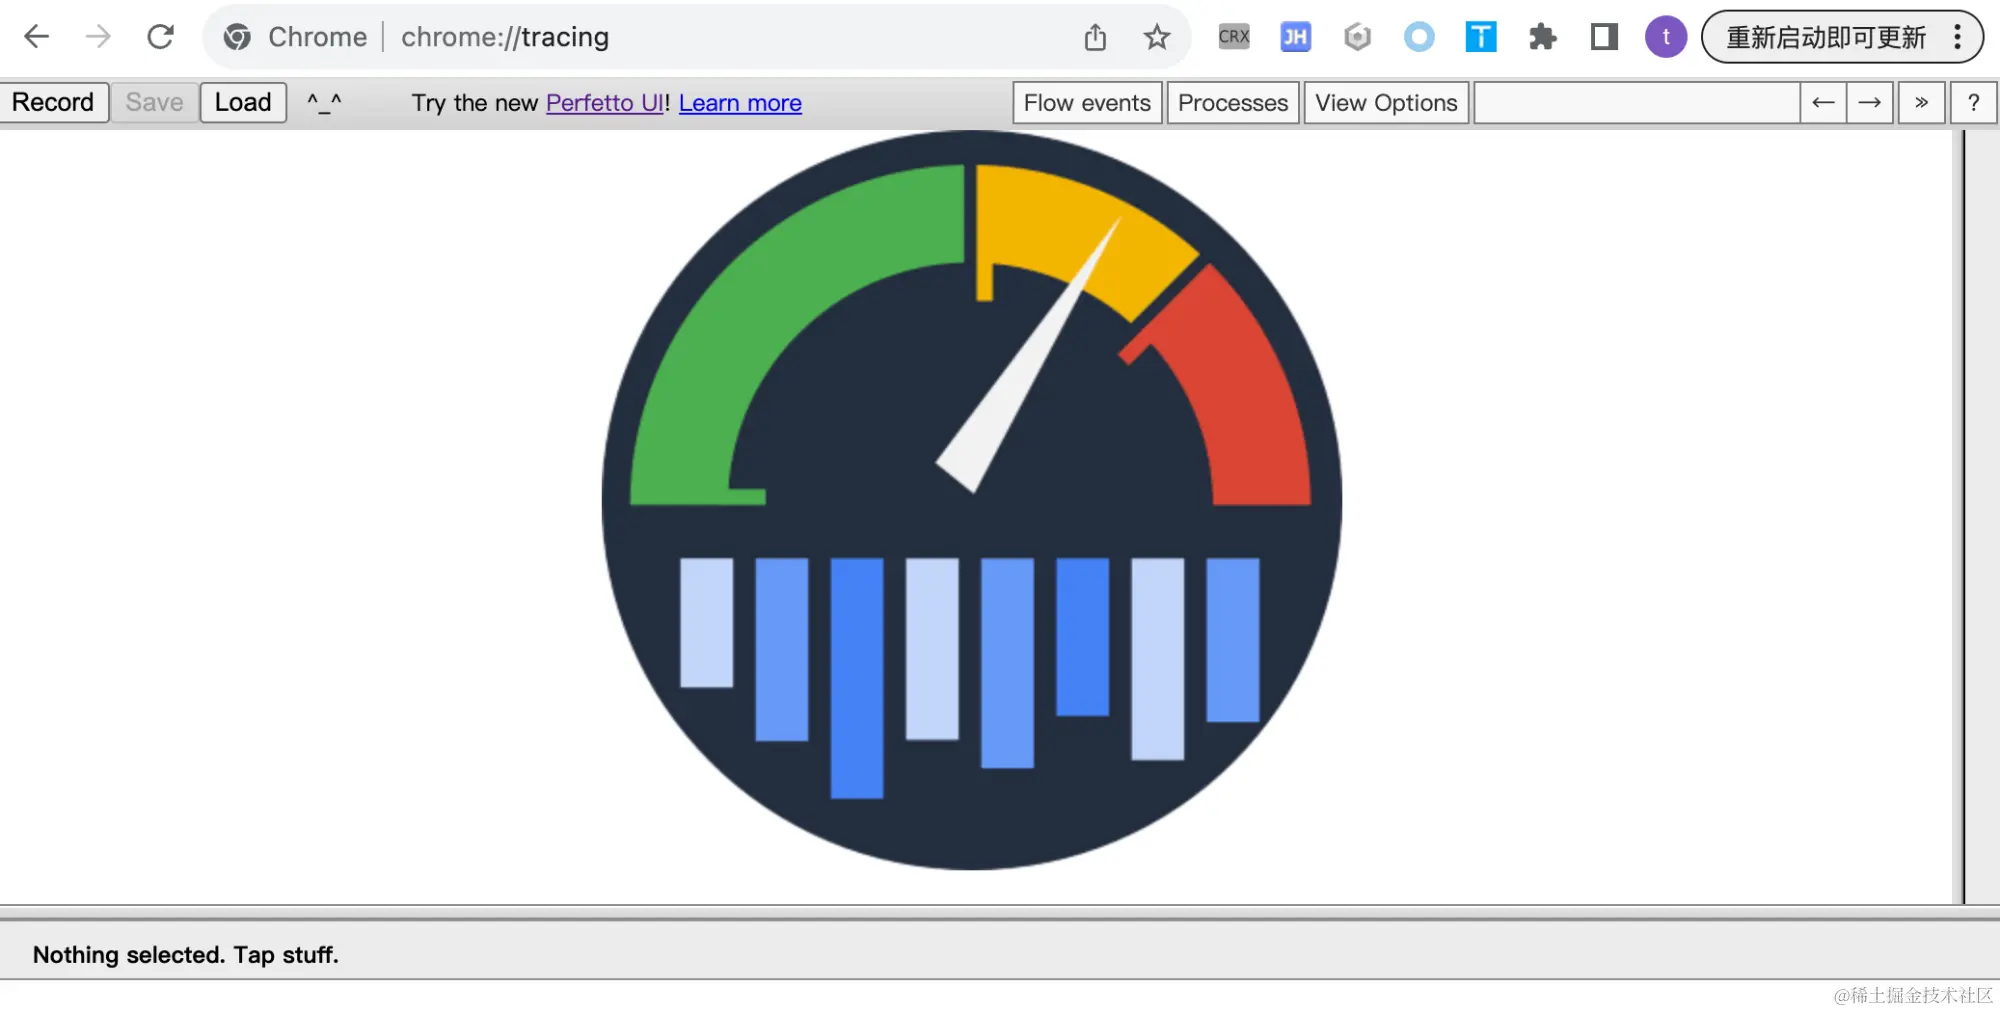Go to previous search result arrow
The width and height of the screenshot is (2000, 1012).
tap(1823, 103)
